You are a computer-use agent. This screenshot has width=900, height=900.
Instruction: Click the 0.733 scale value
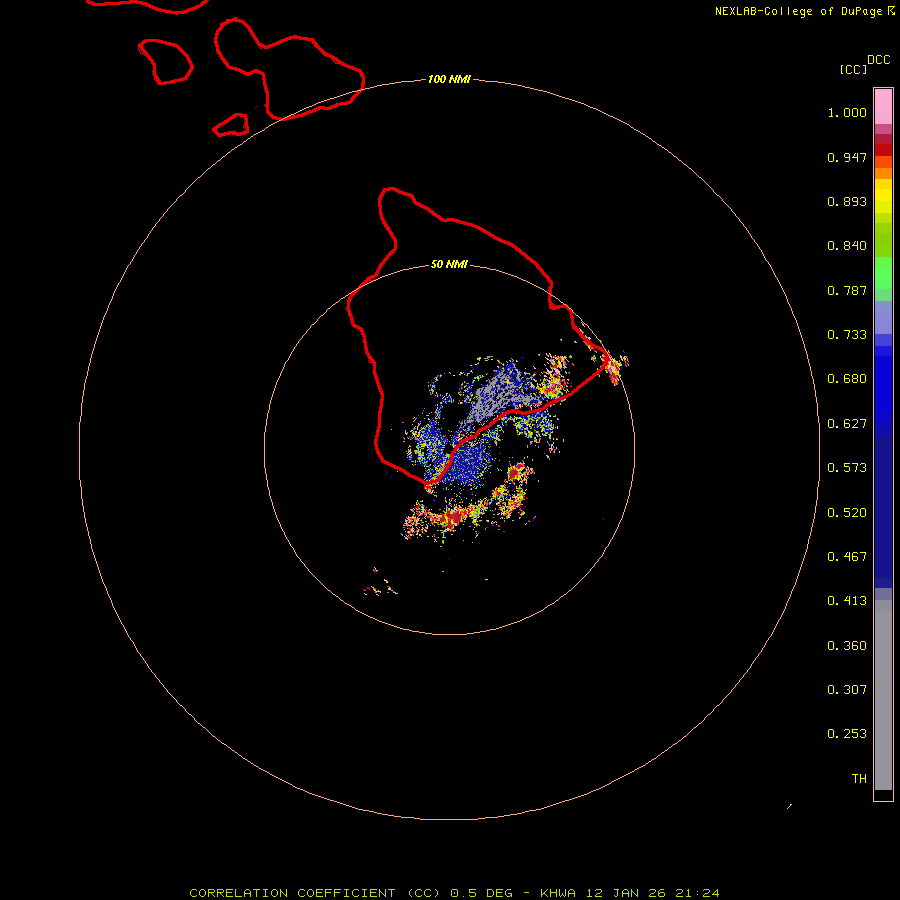pyautogui.click(x=847, y=335)
